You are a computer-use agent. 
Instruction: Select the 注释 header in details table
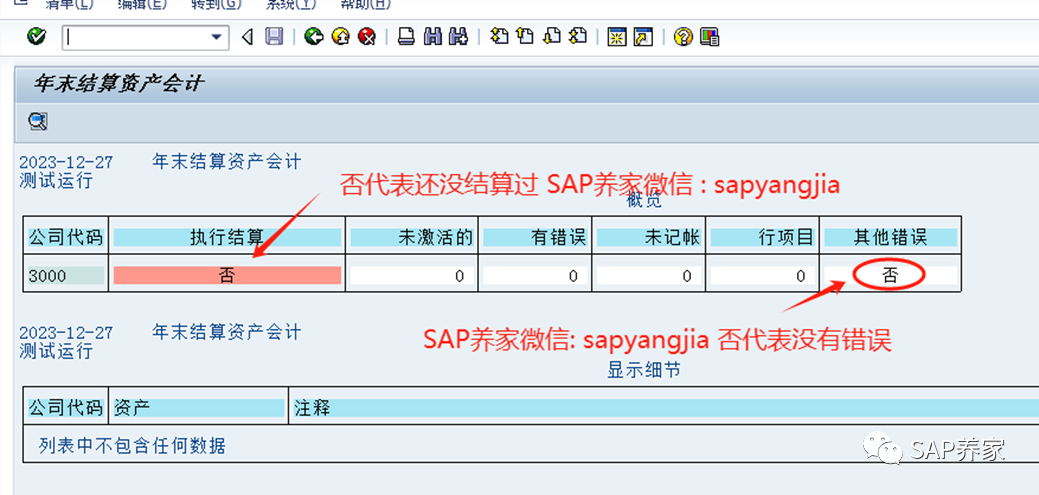pos(666,408)
